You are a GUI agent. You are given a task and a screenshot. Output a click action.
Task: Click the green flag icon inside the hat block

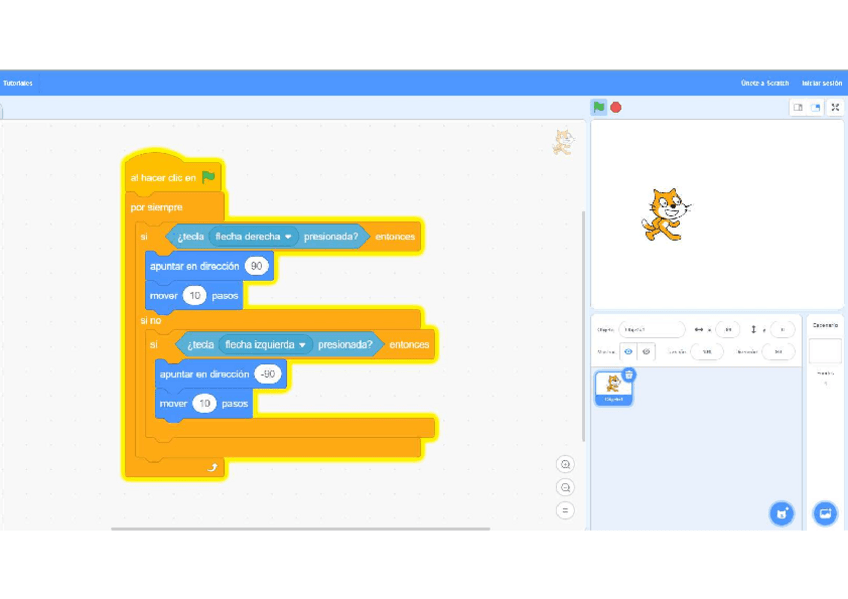(x=208, y=177)
